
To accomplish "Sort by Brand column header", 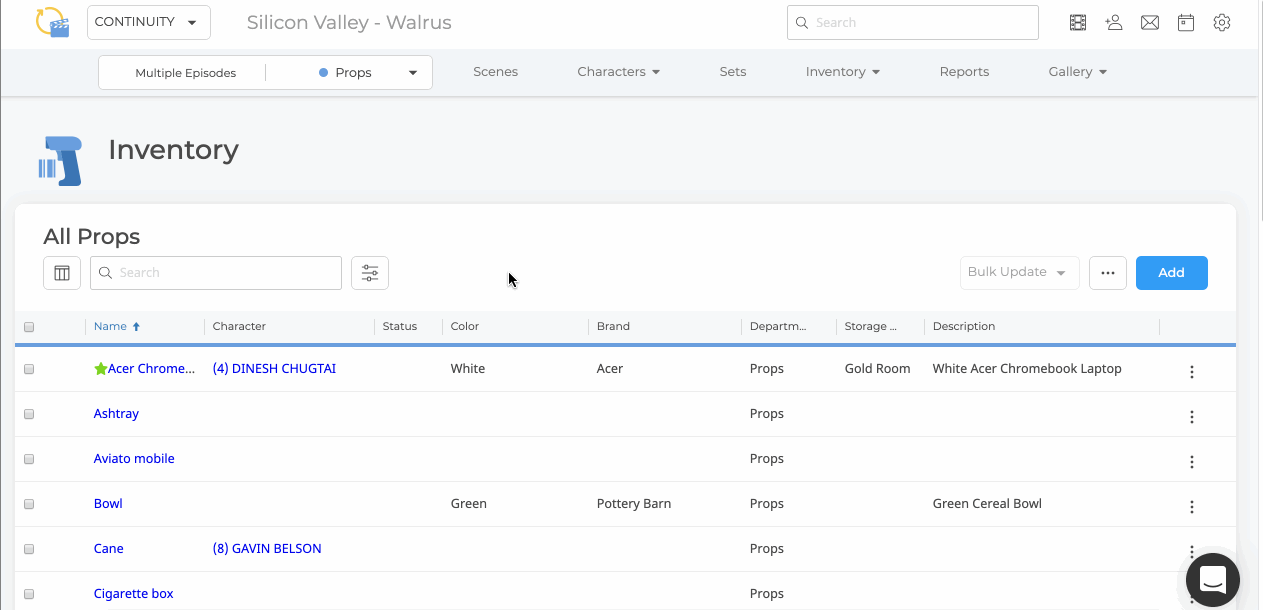I will [613, 326].
